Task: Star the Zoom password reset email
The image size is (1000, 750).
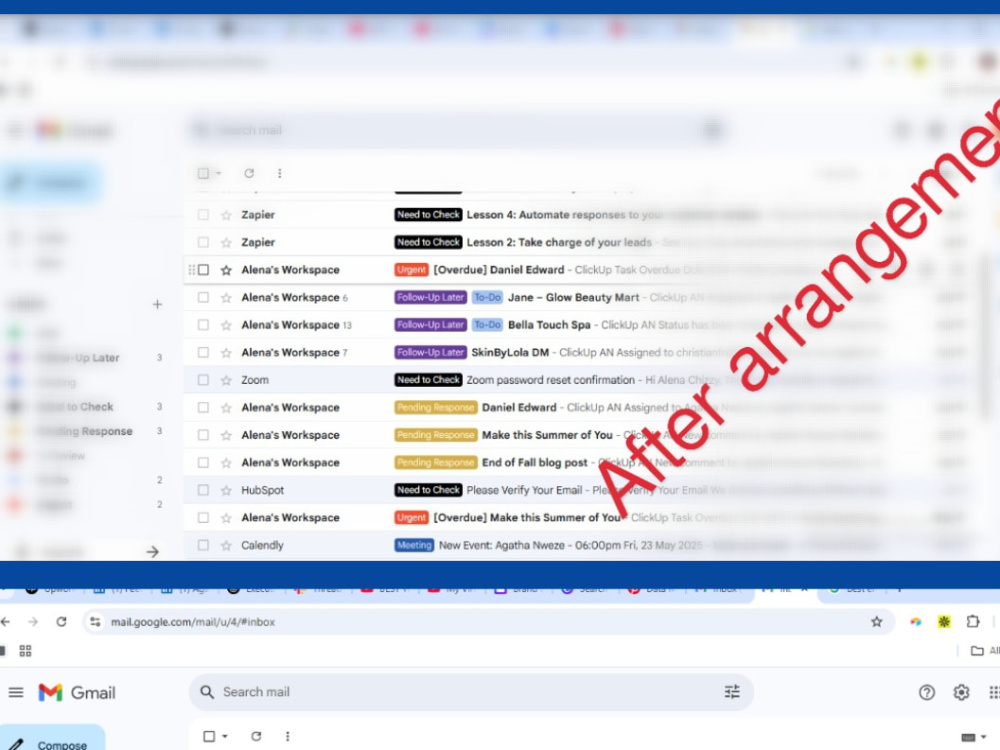Action: (226, 380)
